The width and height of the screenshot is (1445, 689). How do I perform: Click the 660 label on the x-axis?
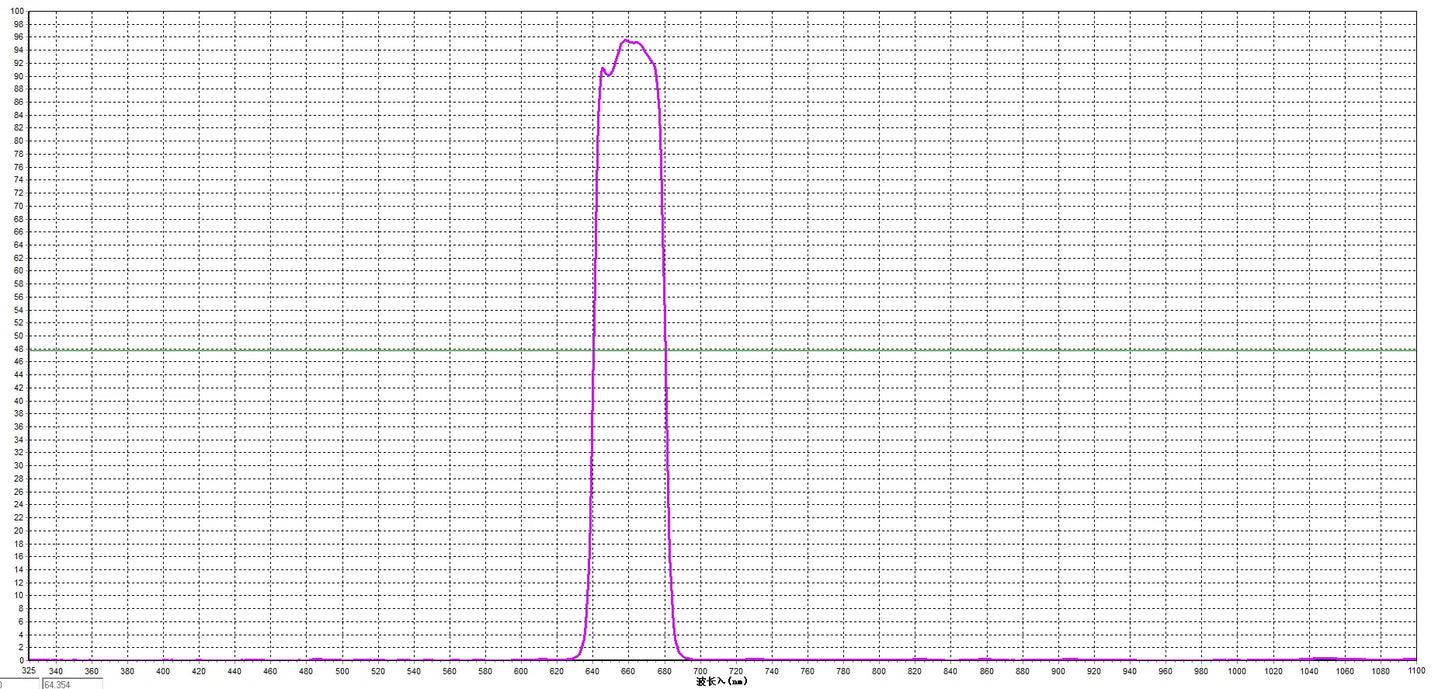coord(628,671)
